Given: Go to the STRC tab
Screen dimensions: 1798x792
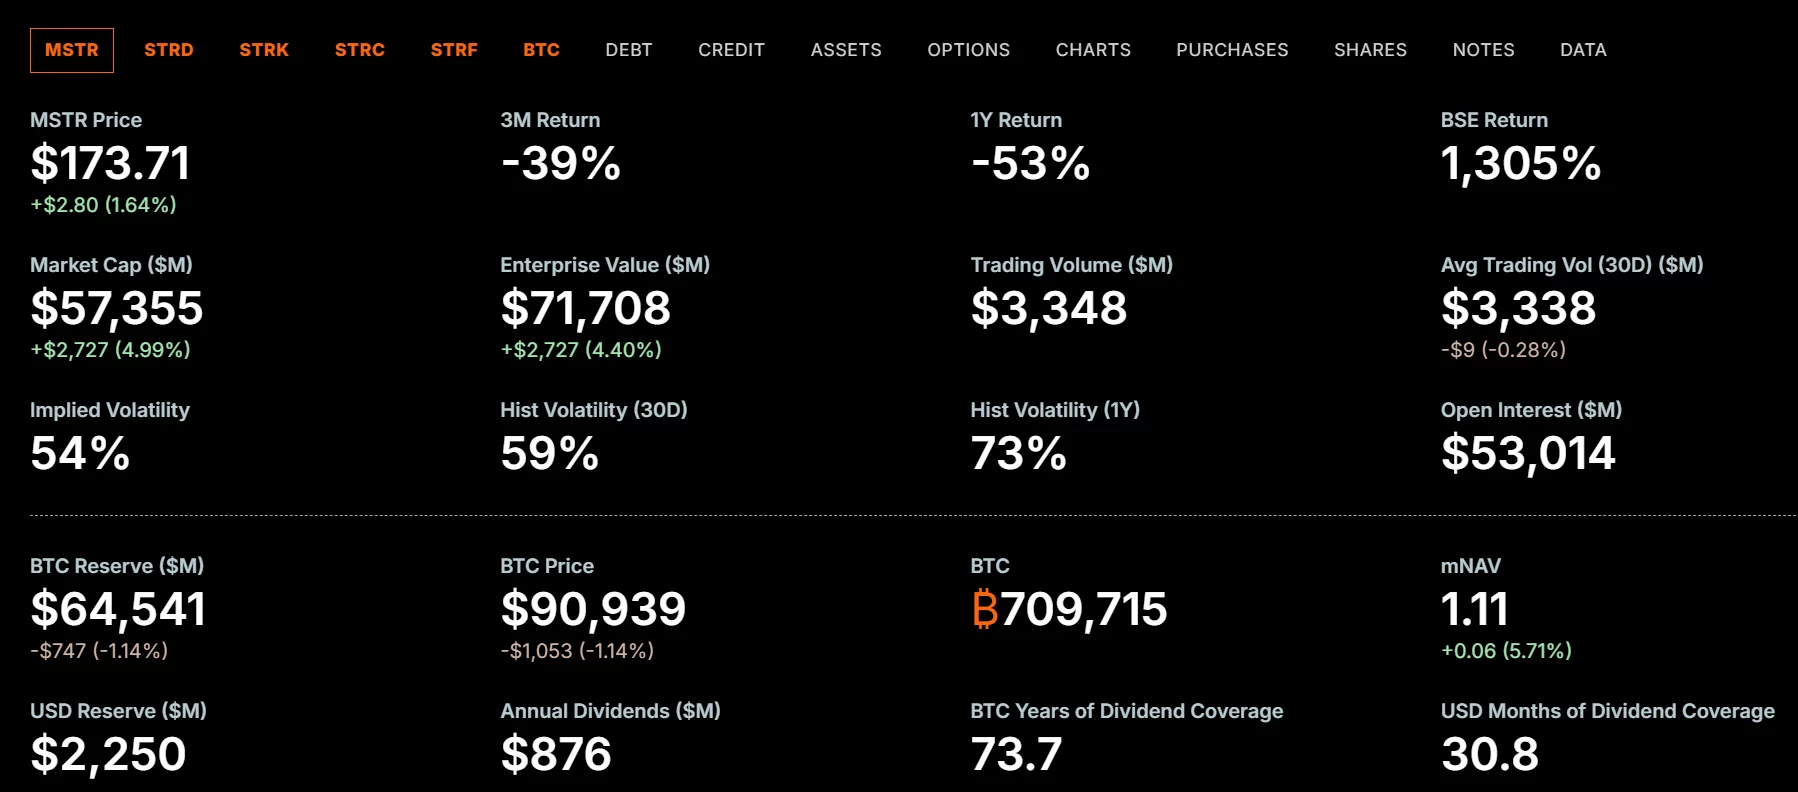Looking at the screenshot, I should click(x=360, y=50).
